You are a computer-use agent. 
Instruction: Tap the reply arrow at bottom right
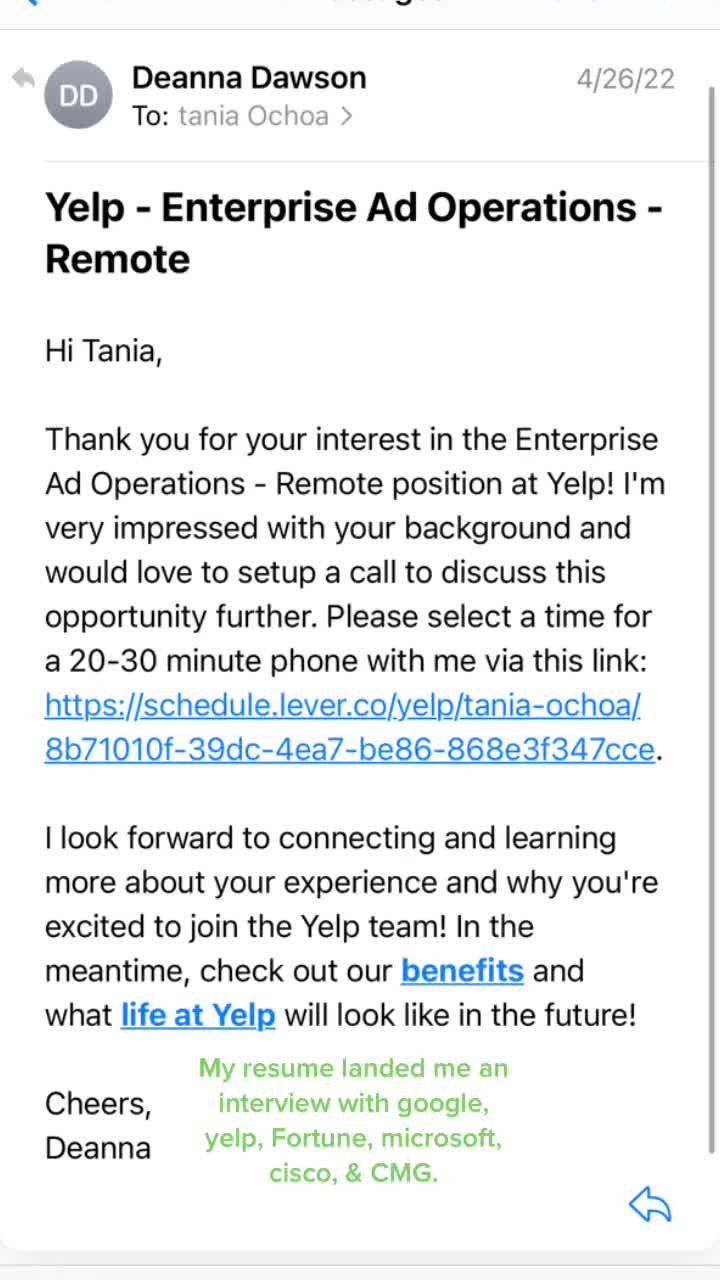pyautogui.click(x=650, y=1205)
